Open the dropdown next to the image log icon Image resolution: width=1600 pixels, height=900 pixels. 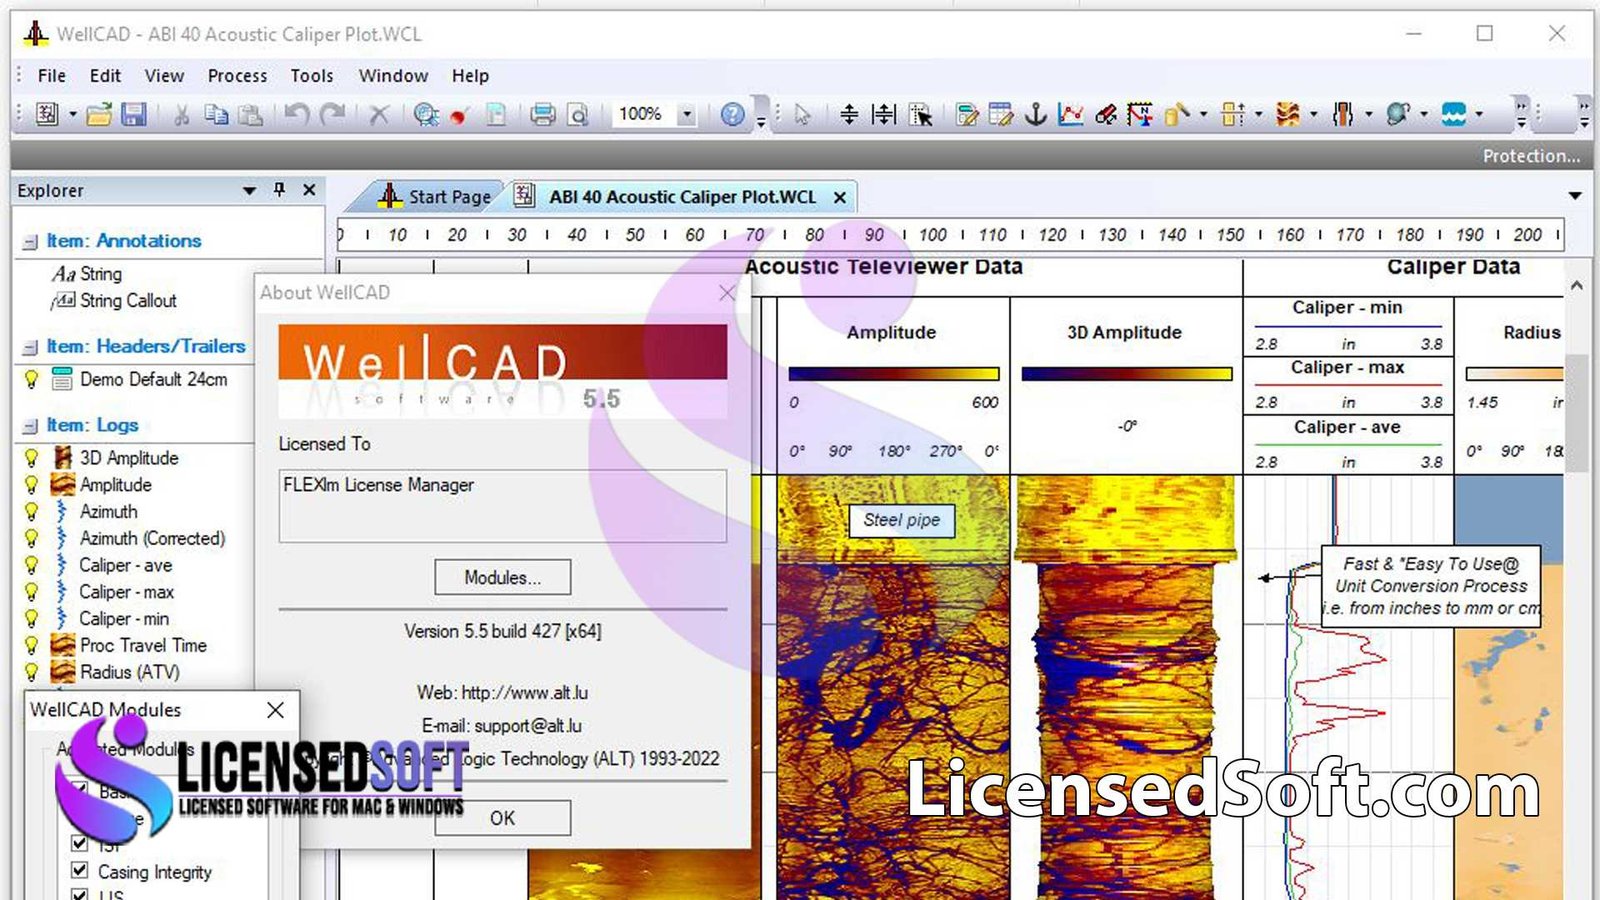1312,115
